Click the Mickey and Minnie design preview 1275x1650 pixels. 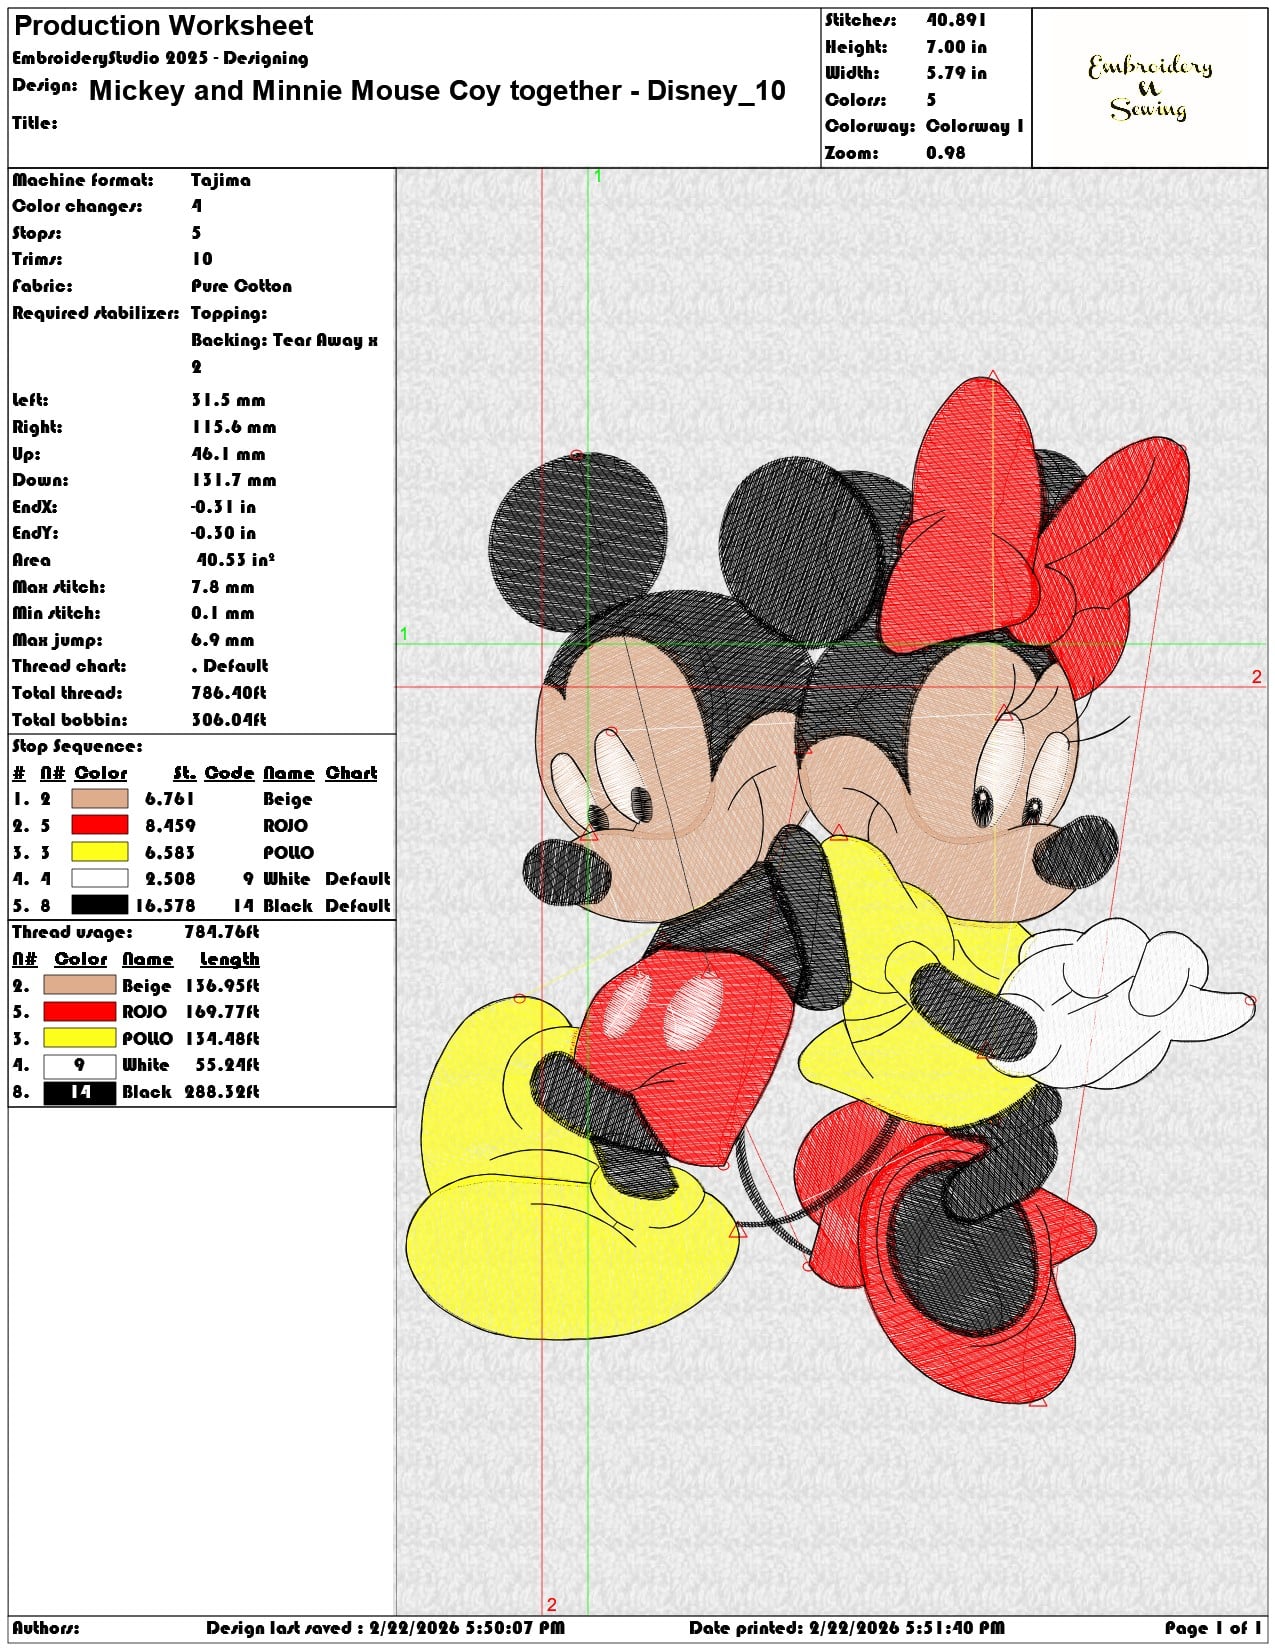(x=831, y=890)
